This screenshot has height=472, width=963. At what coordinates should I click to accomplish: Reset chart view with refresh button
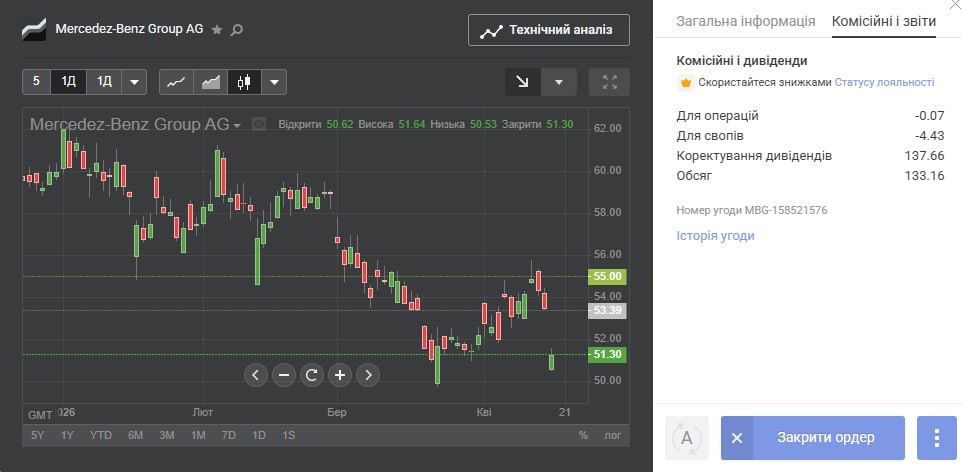click(x=311, y=375)
